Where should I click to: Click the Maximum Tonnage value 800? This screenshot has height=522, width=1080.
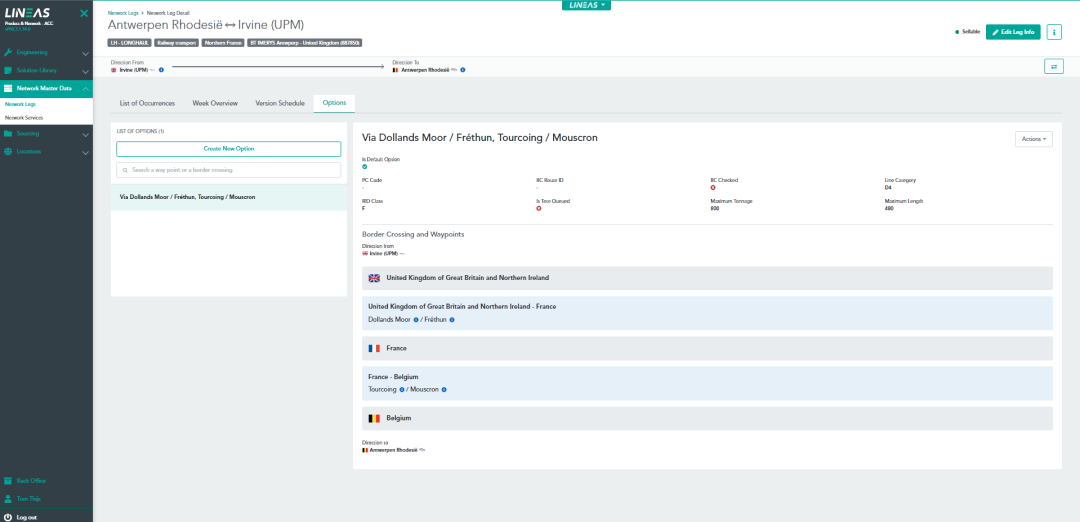pyautogui.click(x=714, y=208)
